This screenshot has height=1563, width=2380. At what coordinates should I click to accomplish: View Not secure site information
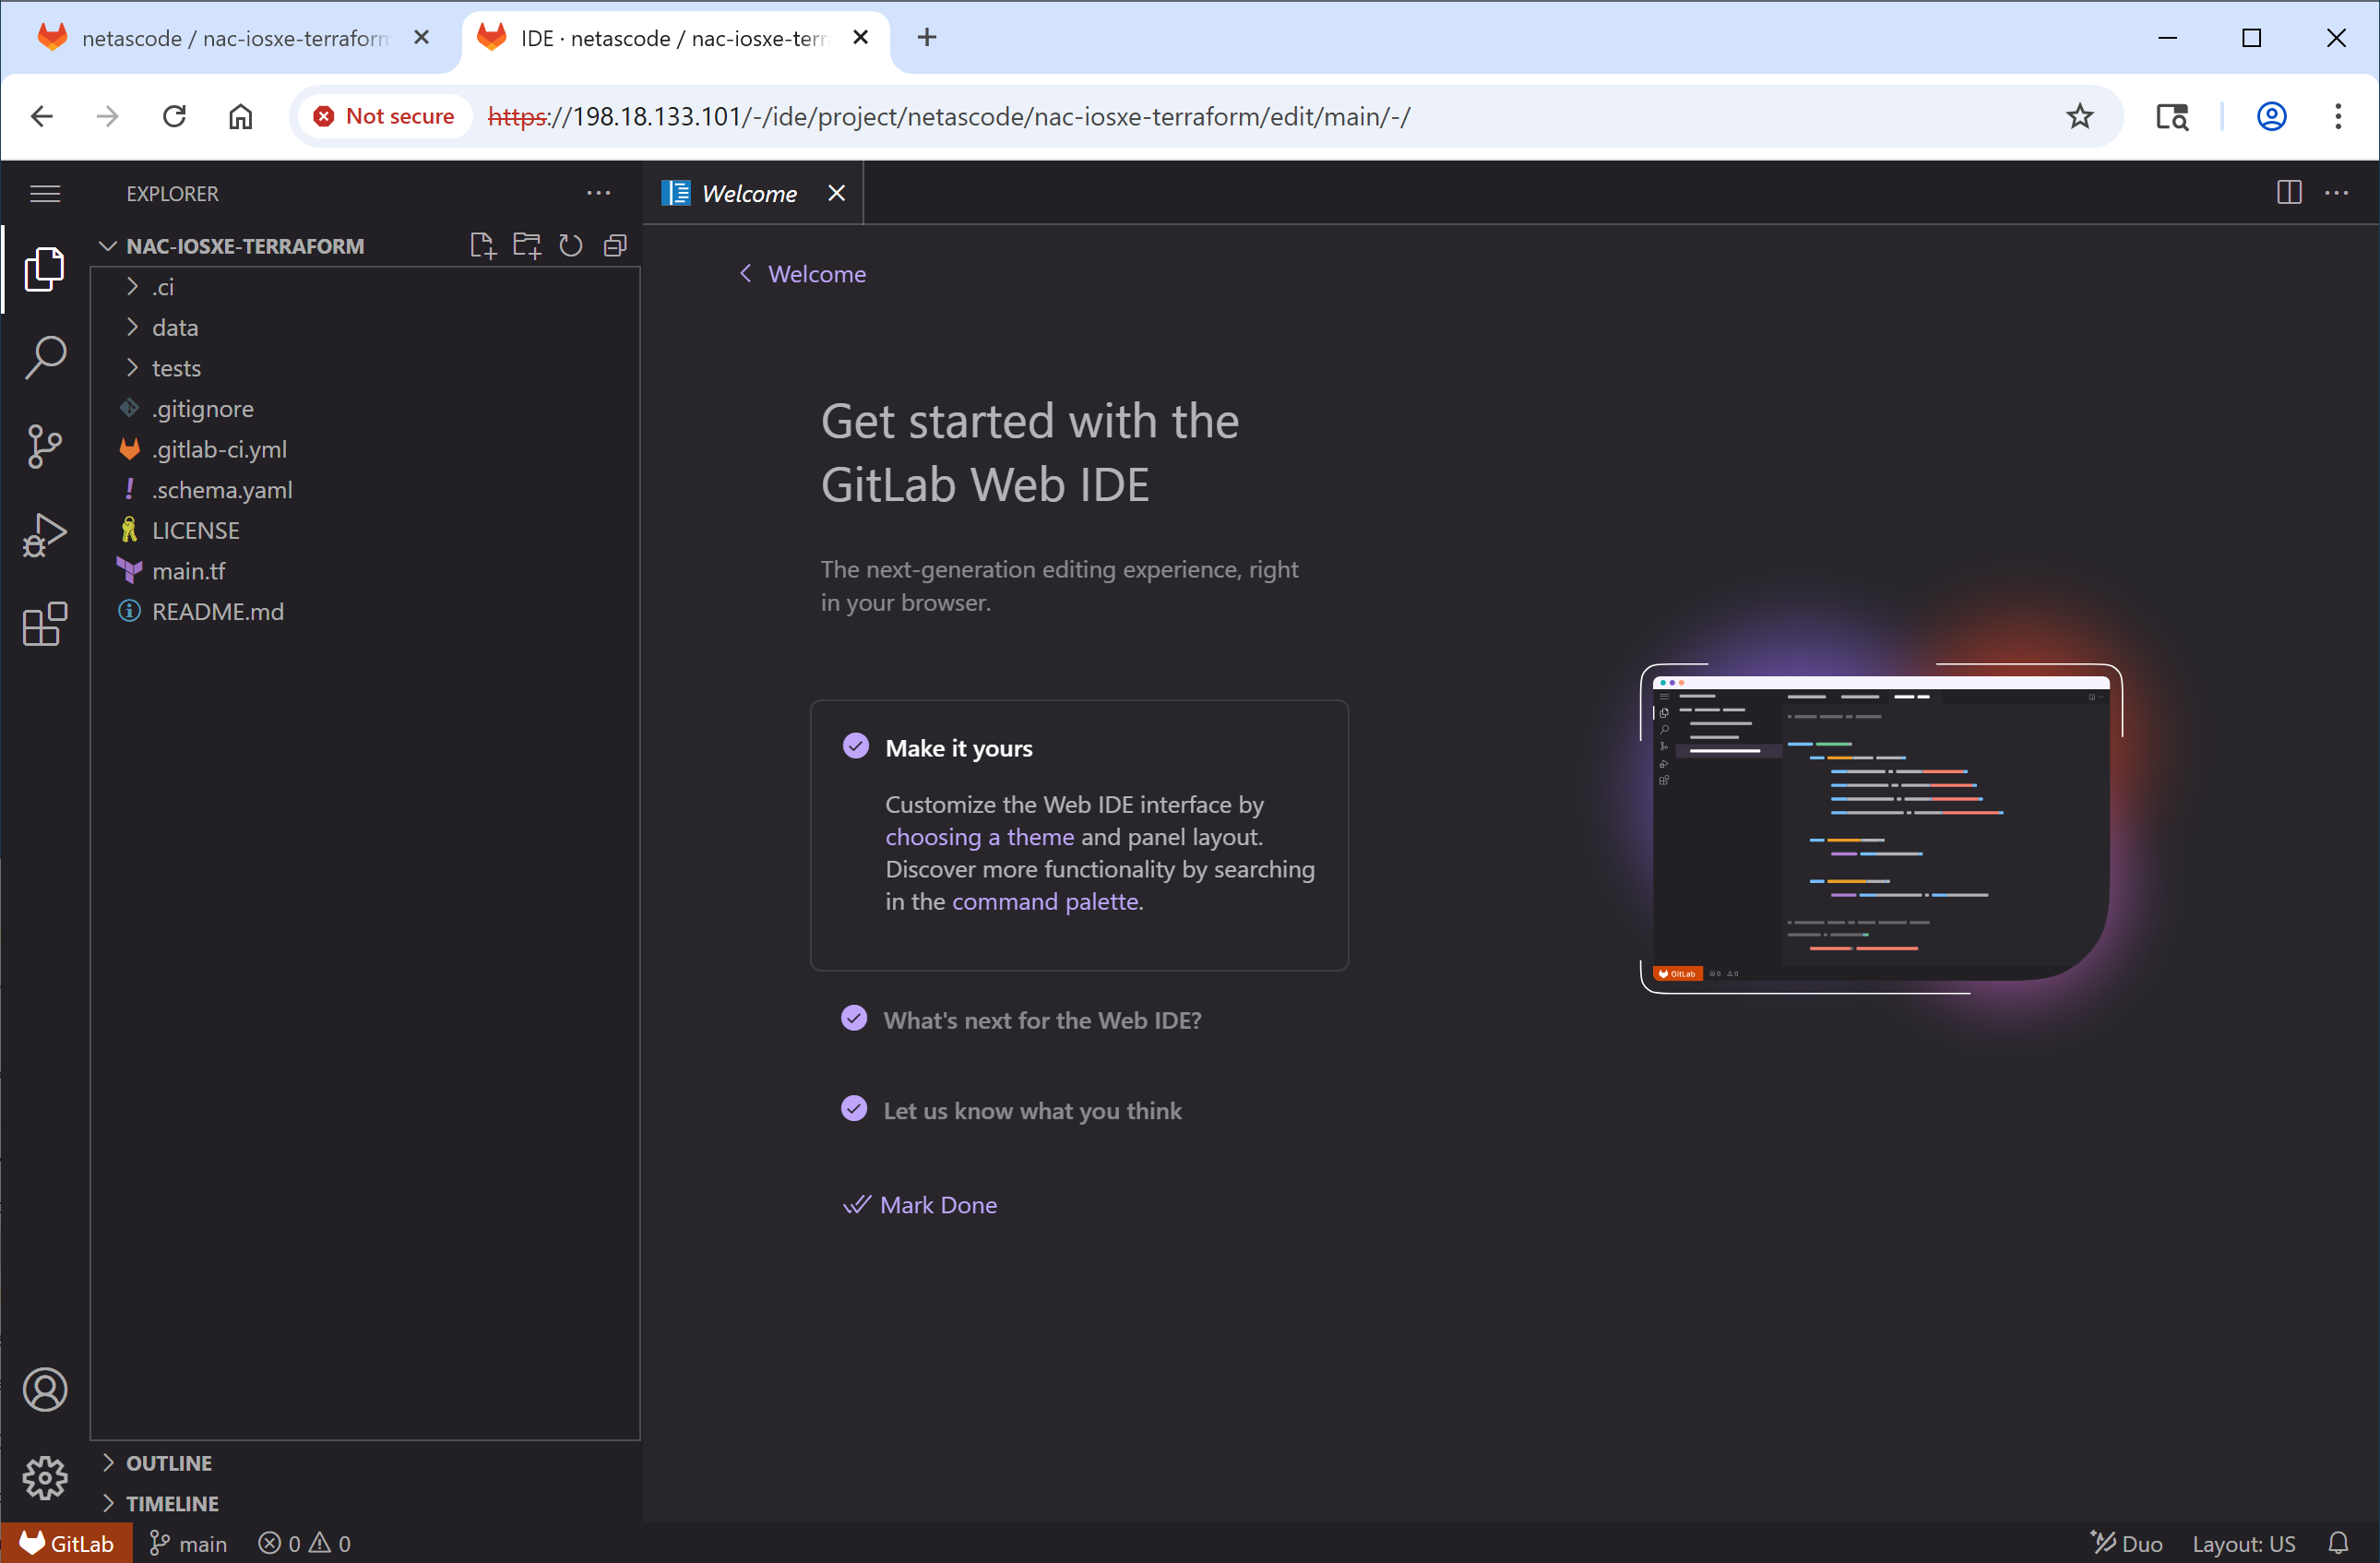[x=384, y=116]
